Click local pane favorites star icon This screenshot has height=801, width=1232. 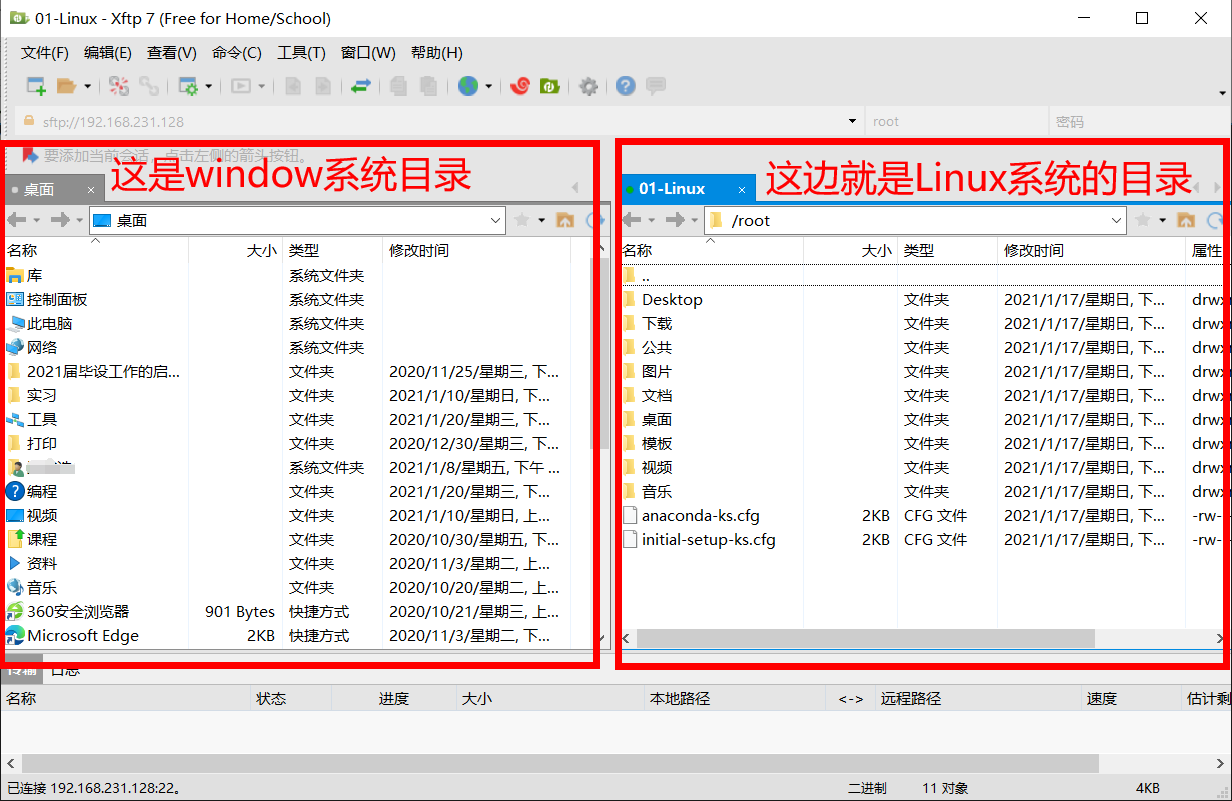522,220
